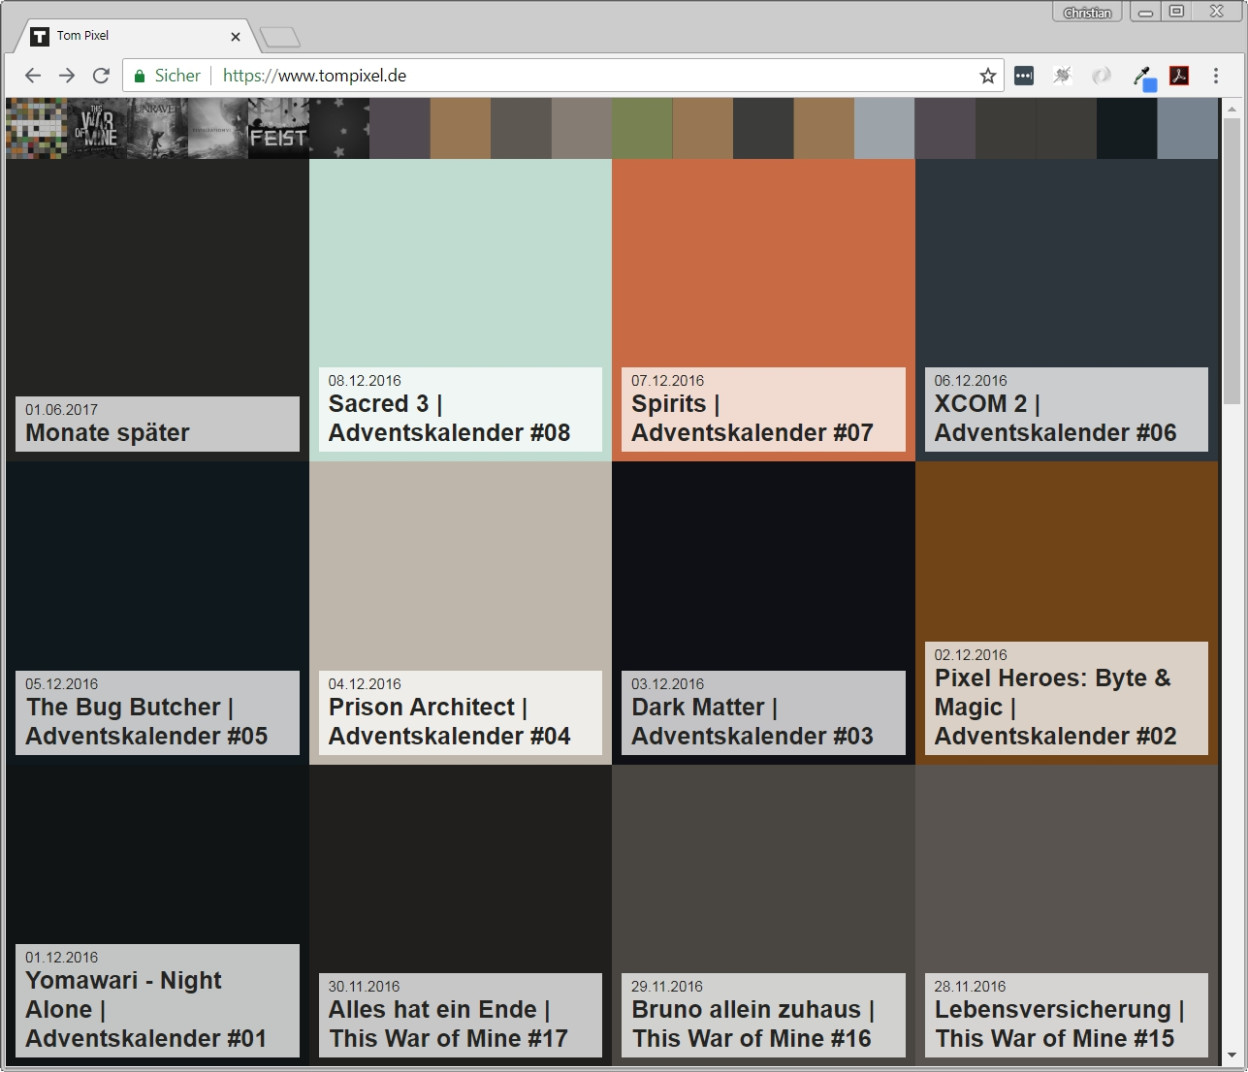Click the Sicher security label

(177, 76)
